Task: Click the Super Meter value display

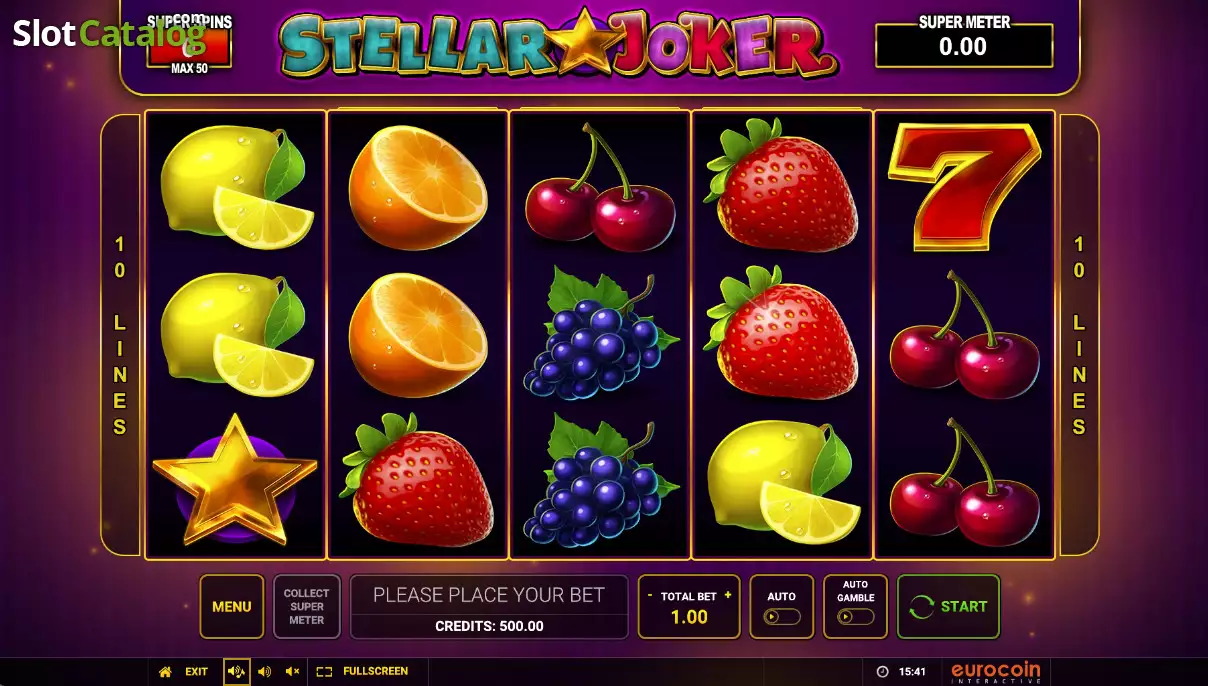Action: point(964,46)
